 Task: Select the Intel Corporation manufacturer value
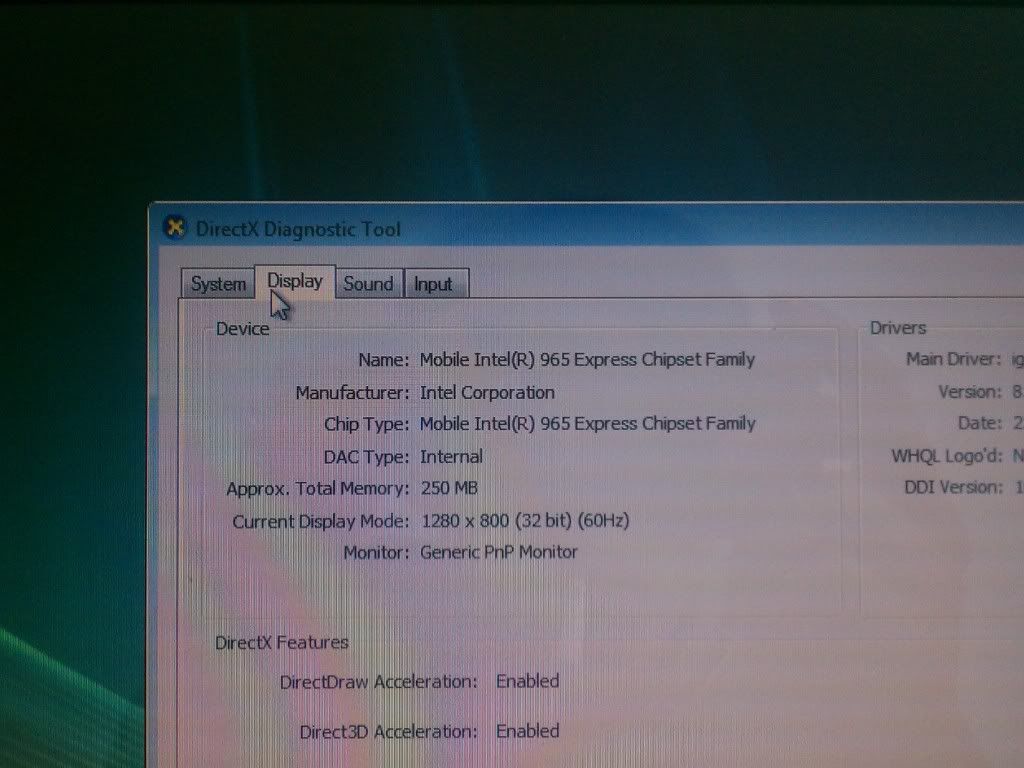[x=487, y=392]
